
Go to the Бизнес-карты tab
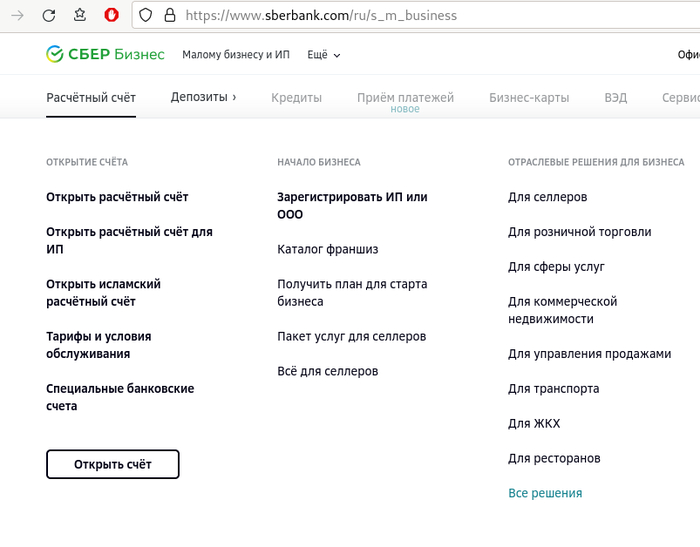(x=529, y=98)
